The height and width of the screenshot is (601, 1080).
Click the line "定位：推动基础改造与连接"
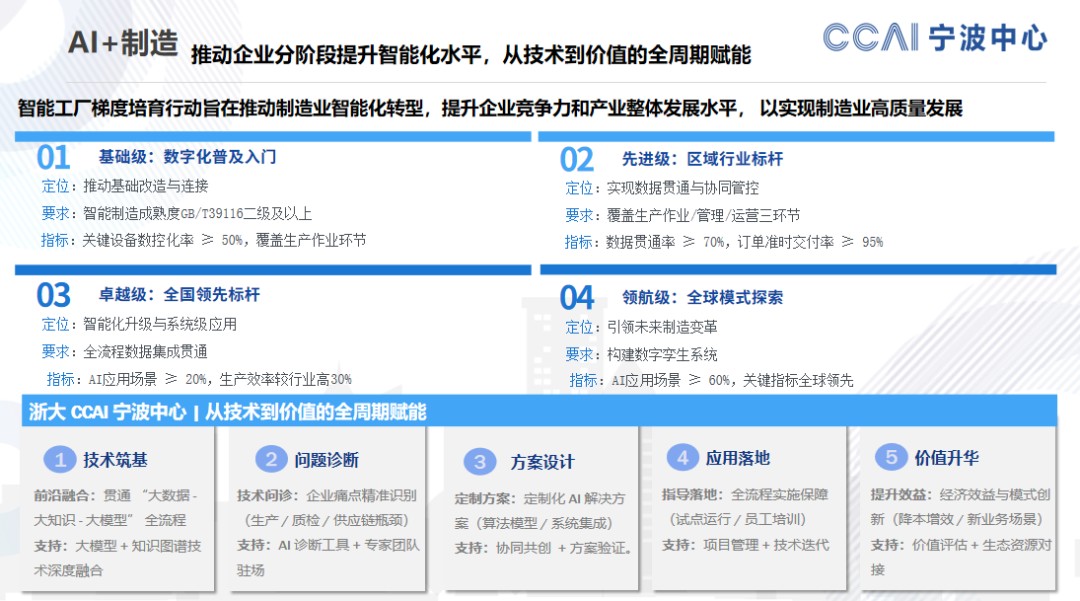(x=125, y=186)
